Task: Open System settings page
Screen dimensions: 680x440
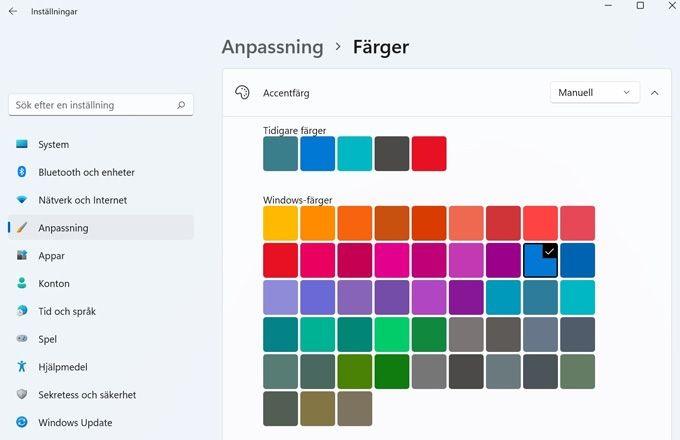Action: pyautogui.click(x=101, y=144)
